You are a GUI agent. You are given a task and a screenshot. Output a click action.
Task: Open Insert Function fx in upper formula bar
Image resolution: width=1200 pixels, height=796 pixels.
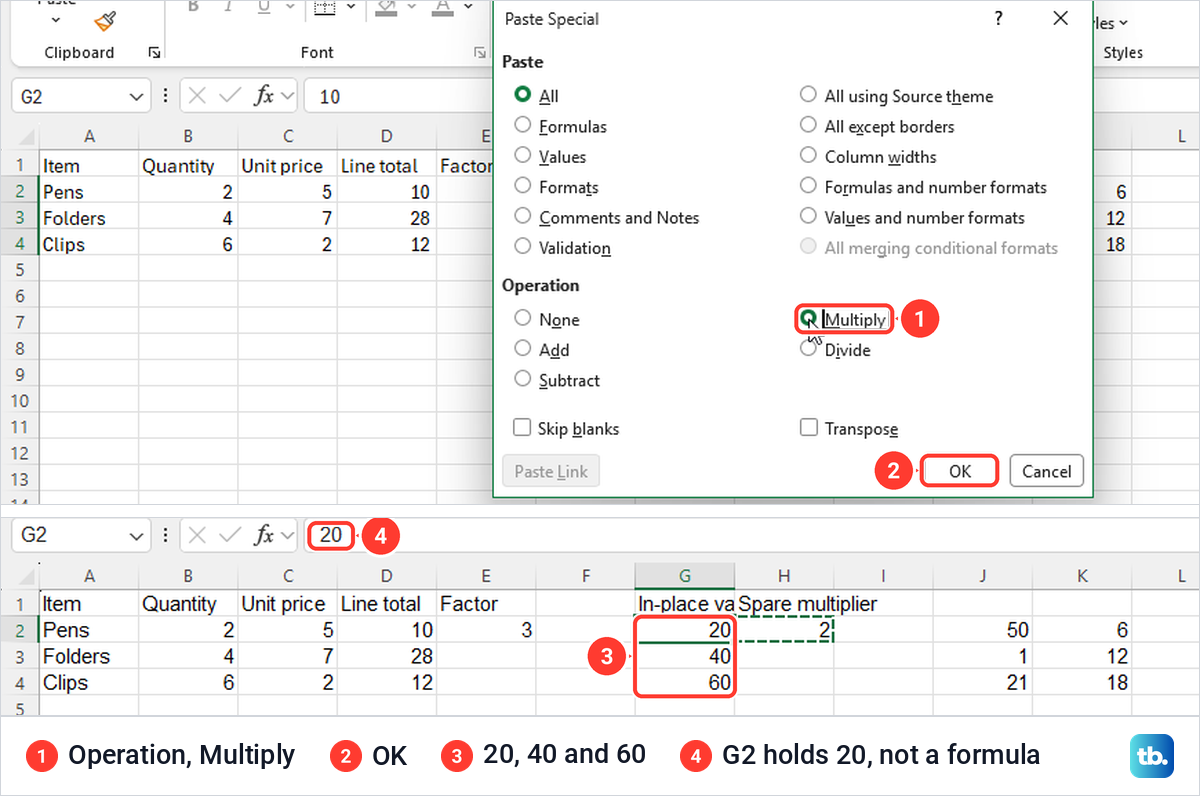coord(264,96)
